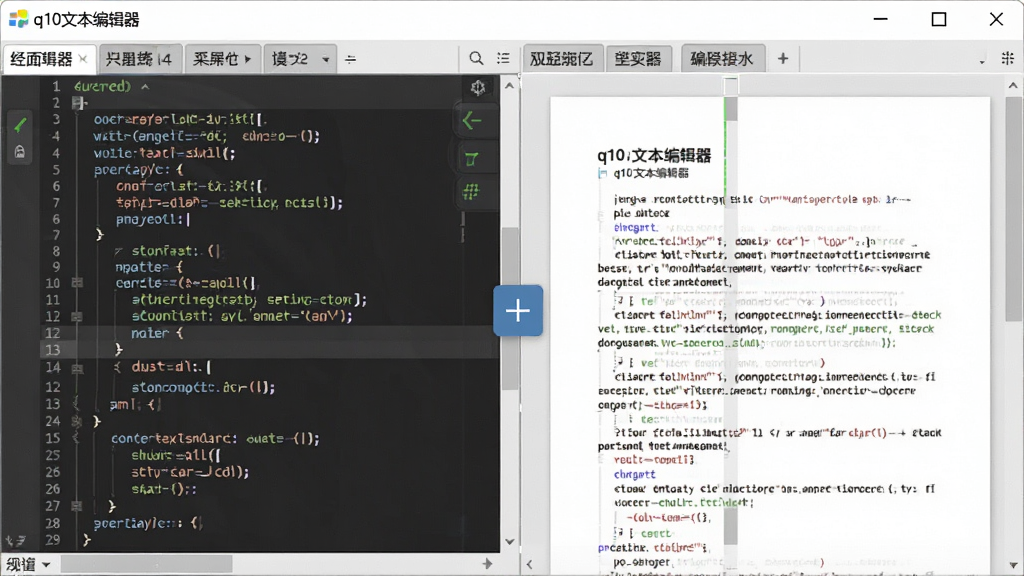Toggle the fold marker on first line 12
Image resolution: width=1024 pixels, height=576 pixels.
click(x=76, y=316)
